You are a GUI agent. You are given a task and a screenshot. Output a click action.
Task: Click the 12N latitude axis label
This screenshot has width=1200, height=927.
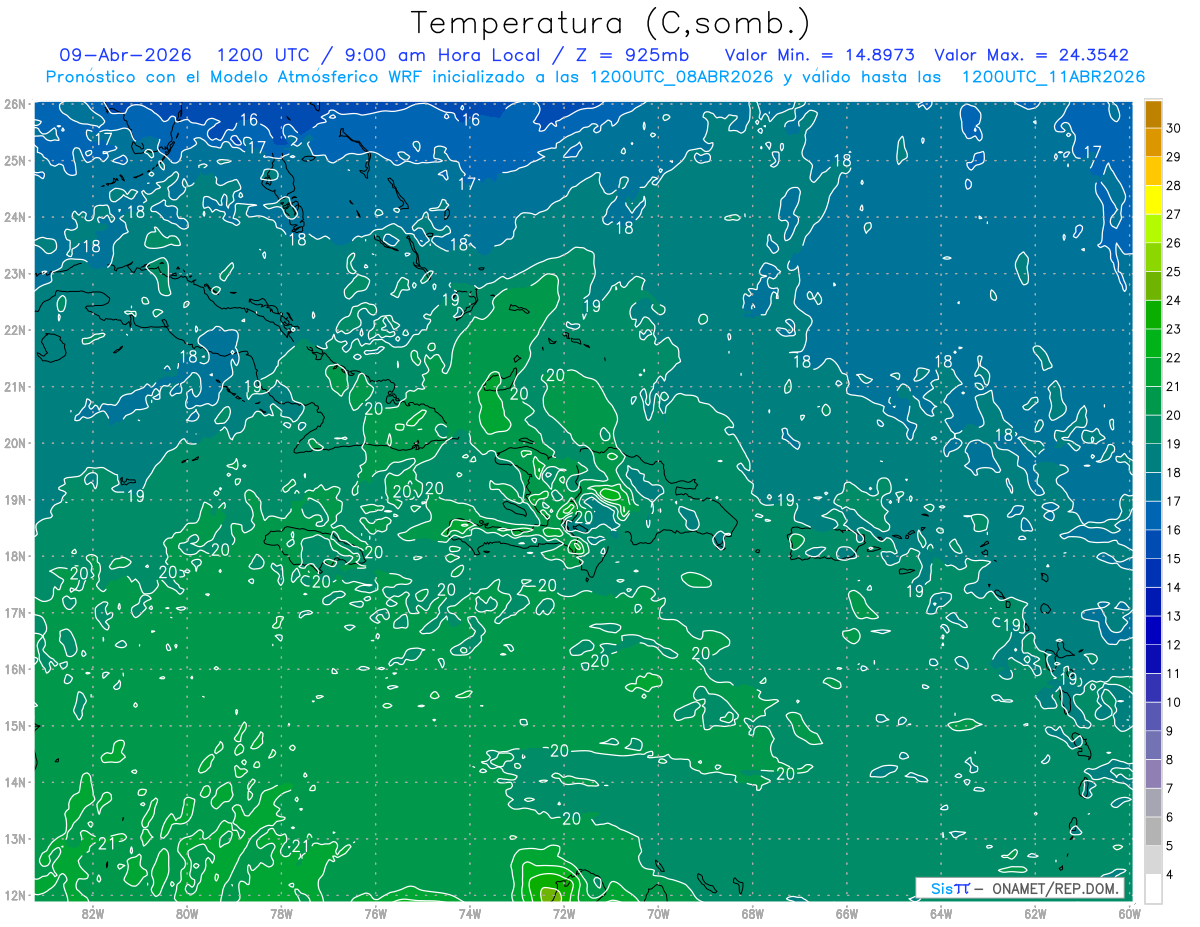(x=14, y=895)
